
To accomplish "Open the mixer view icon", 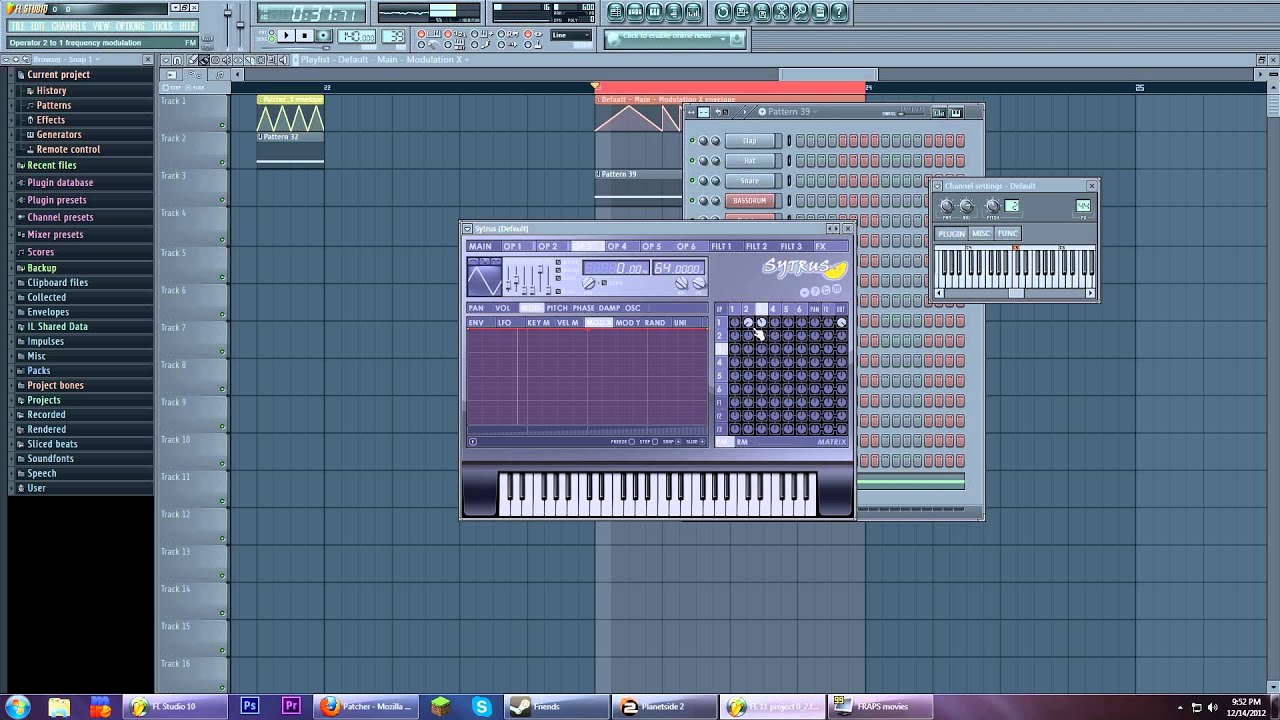I will click(x=693, y=12).
